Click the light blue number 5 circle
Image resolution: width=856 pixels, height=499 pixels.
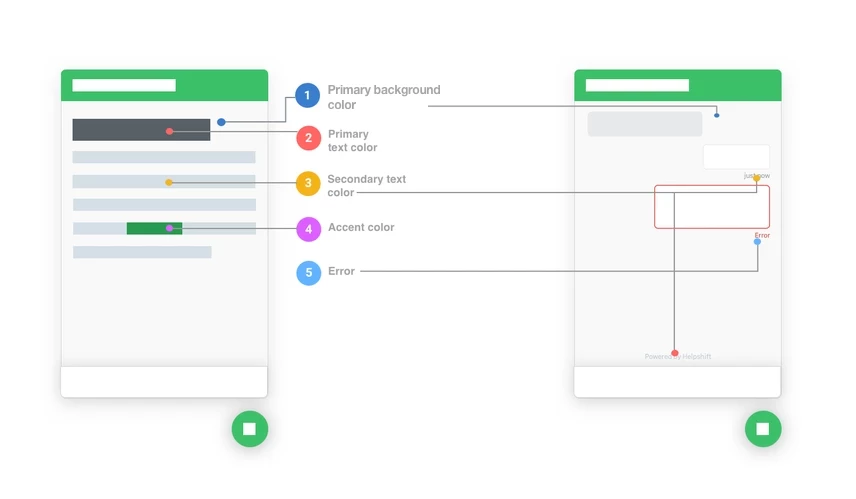(x=308, y=272)
